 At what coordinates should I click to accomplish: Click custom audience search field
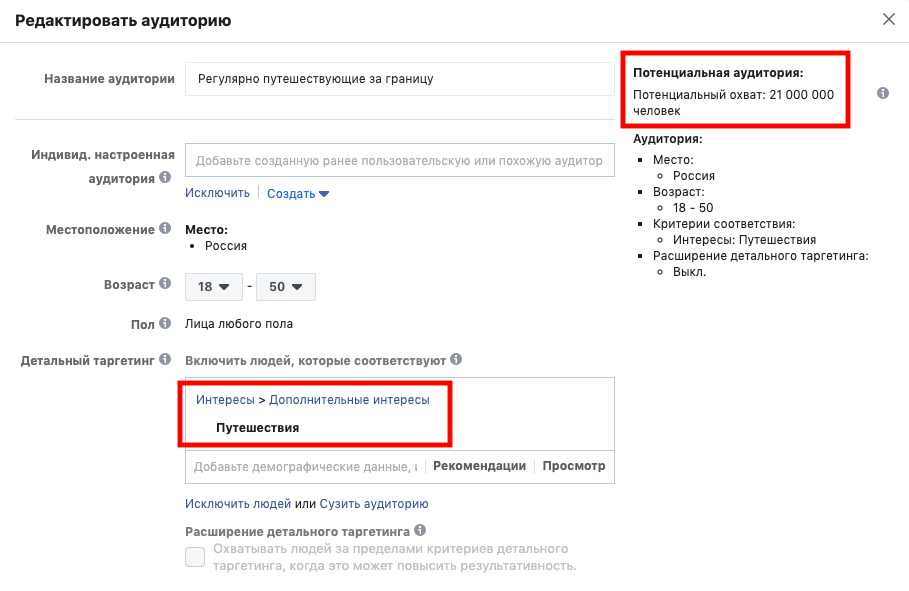tap(399, 160)
